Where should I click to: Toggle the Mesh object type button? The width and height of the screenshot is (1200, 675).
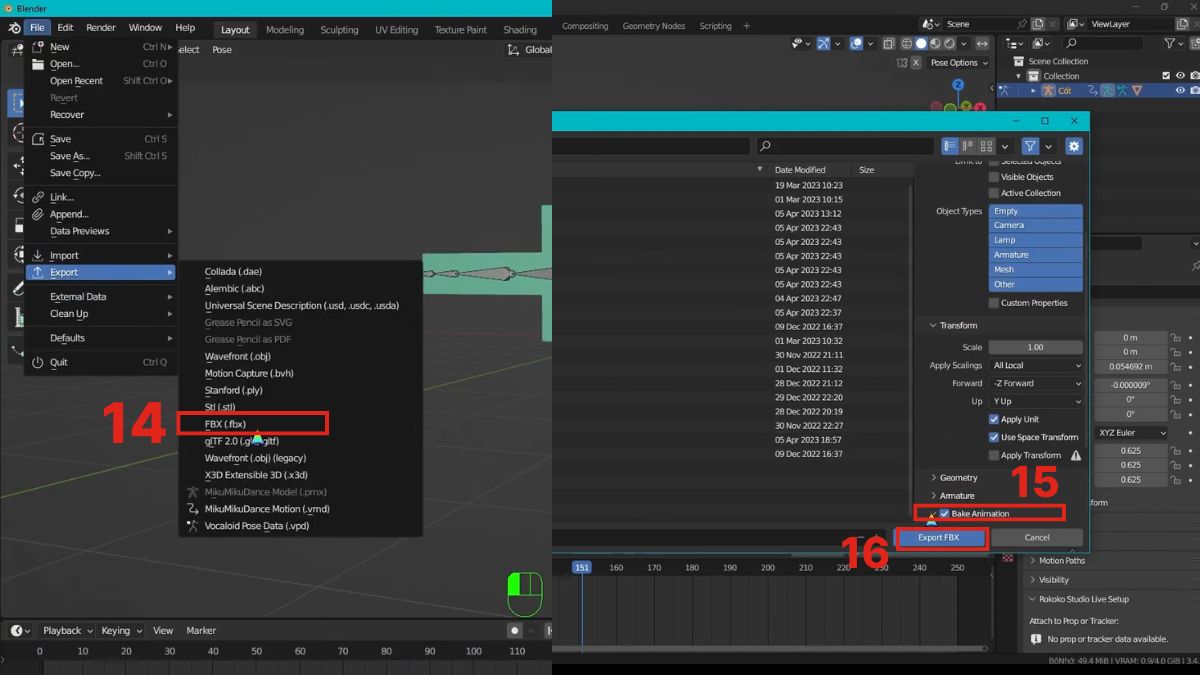(1036, 269)
